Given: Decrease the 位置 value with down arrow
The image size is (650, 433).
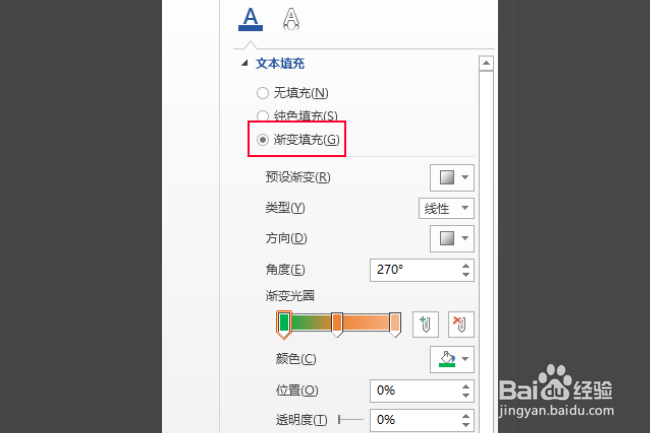Looking at the screenshot, I should (466, 395).
